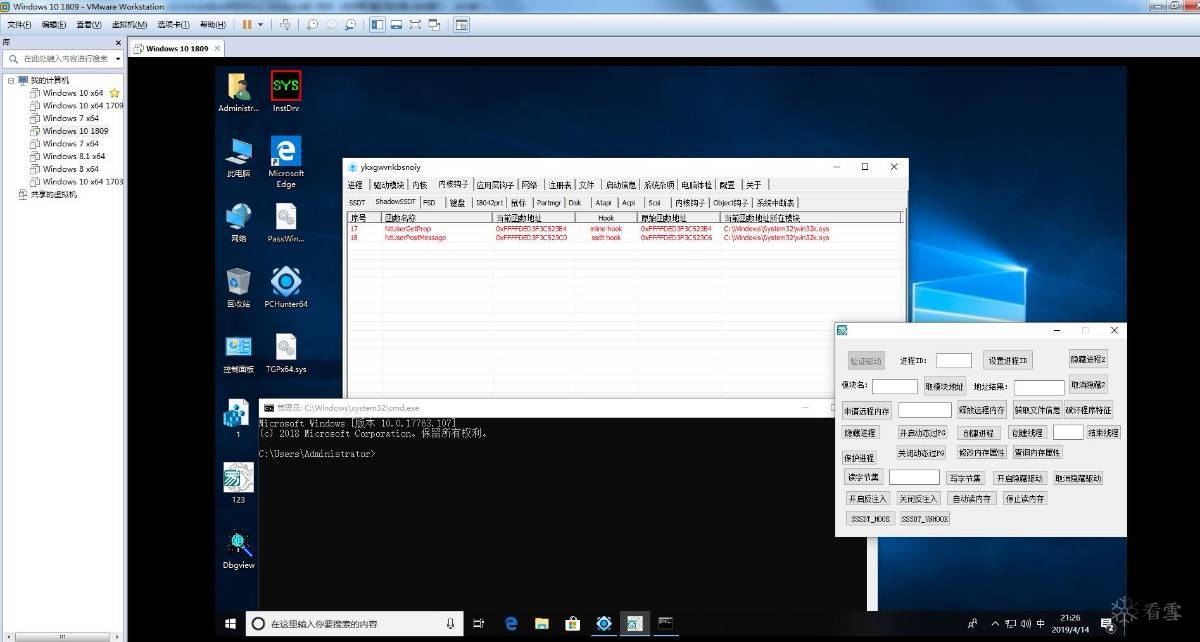Switch to the 启动信息 tab
The height and width of the screenshot is (642, 1200).
(x=621, y=185)
